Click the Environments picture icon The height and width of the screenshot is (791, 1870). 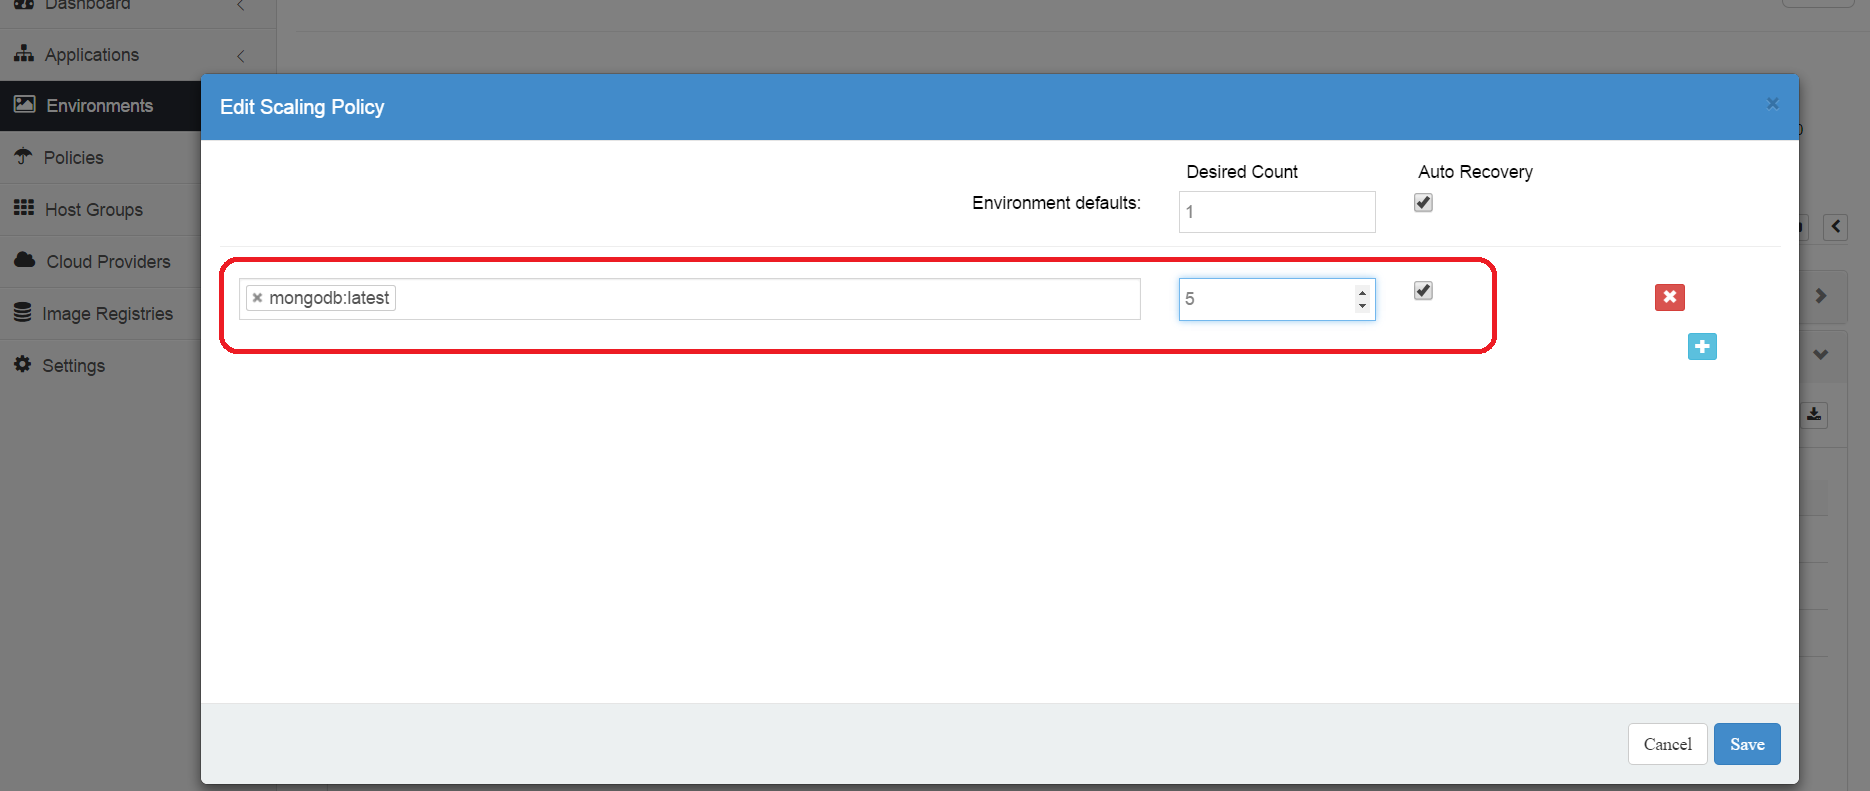24,104
